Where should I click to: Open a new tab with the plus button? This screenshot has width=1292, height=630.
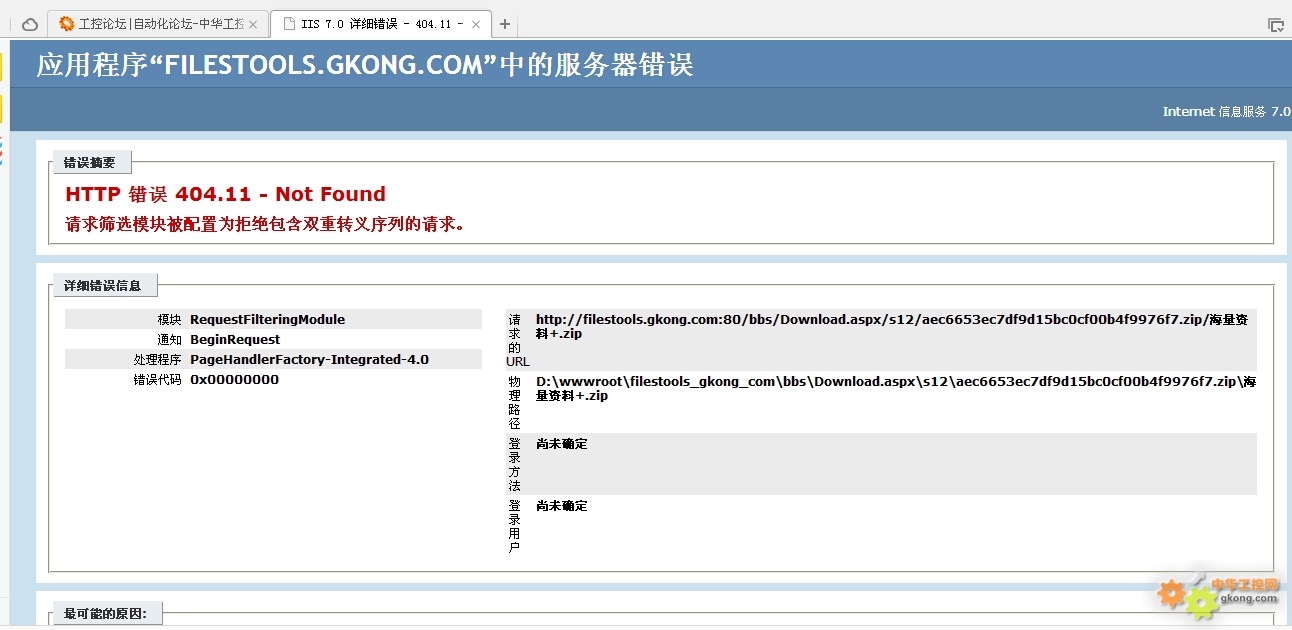[505, 24]
